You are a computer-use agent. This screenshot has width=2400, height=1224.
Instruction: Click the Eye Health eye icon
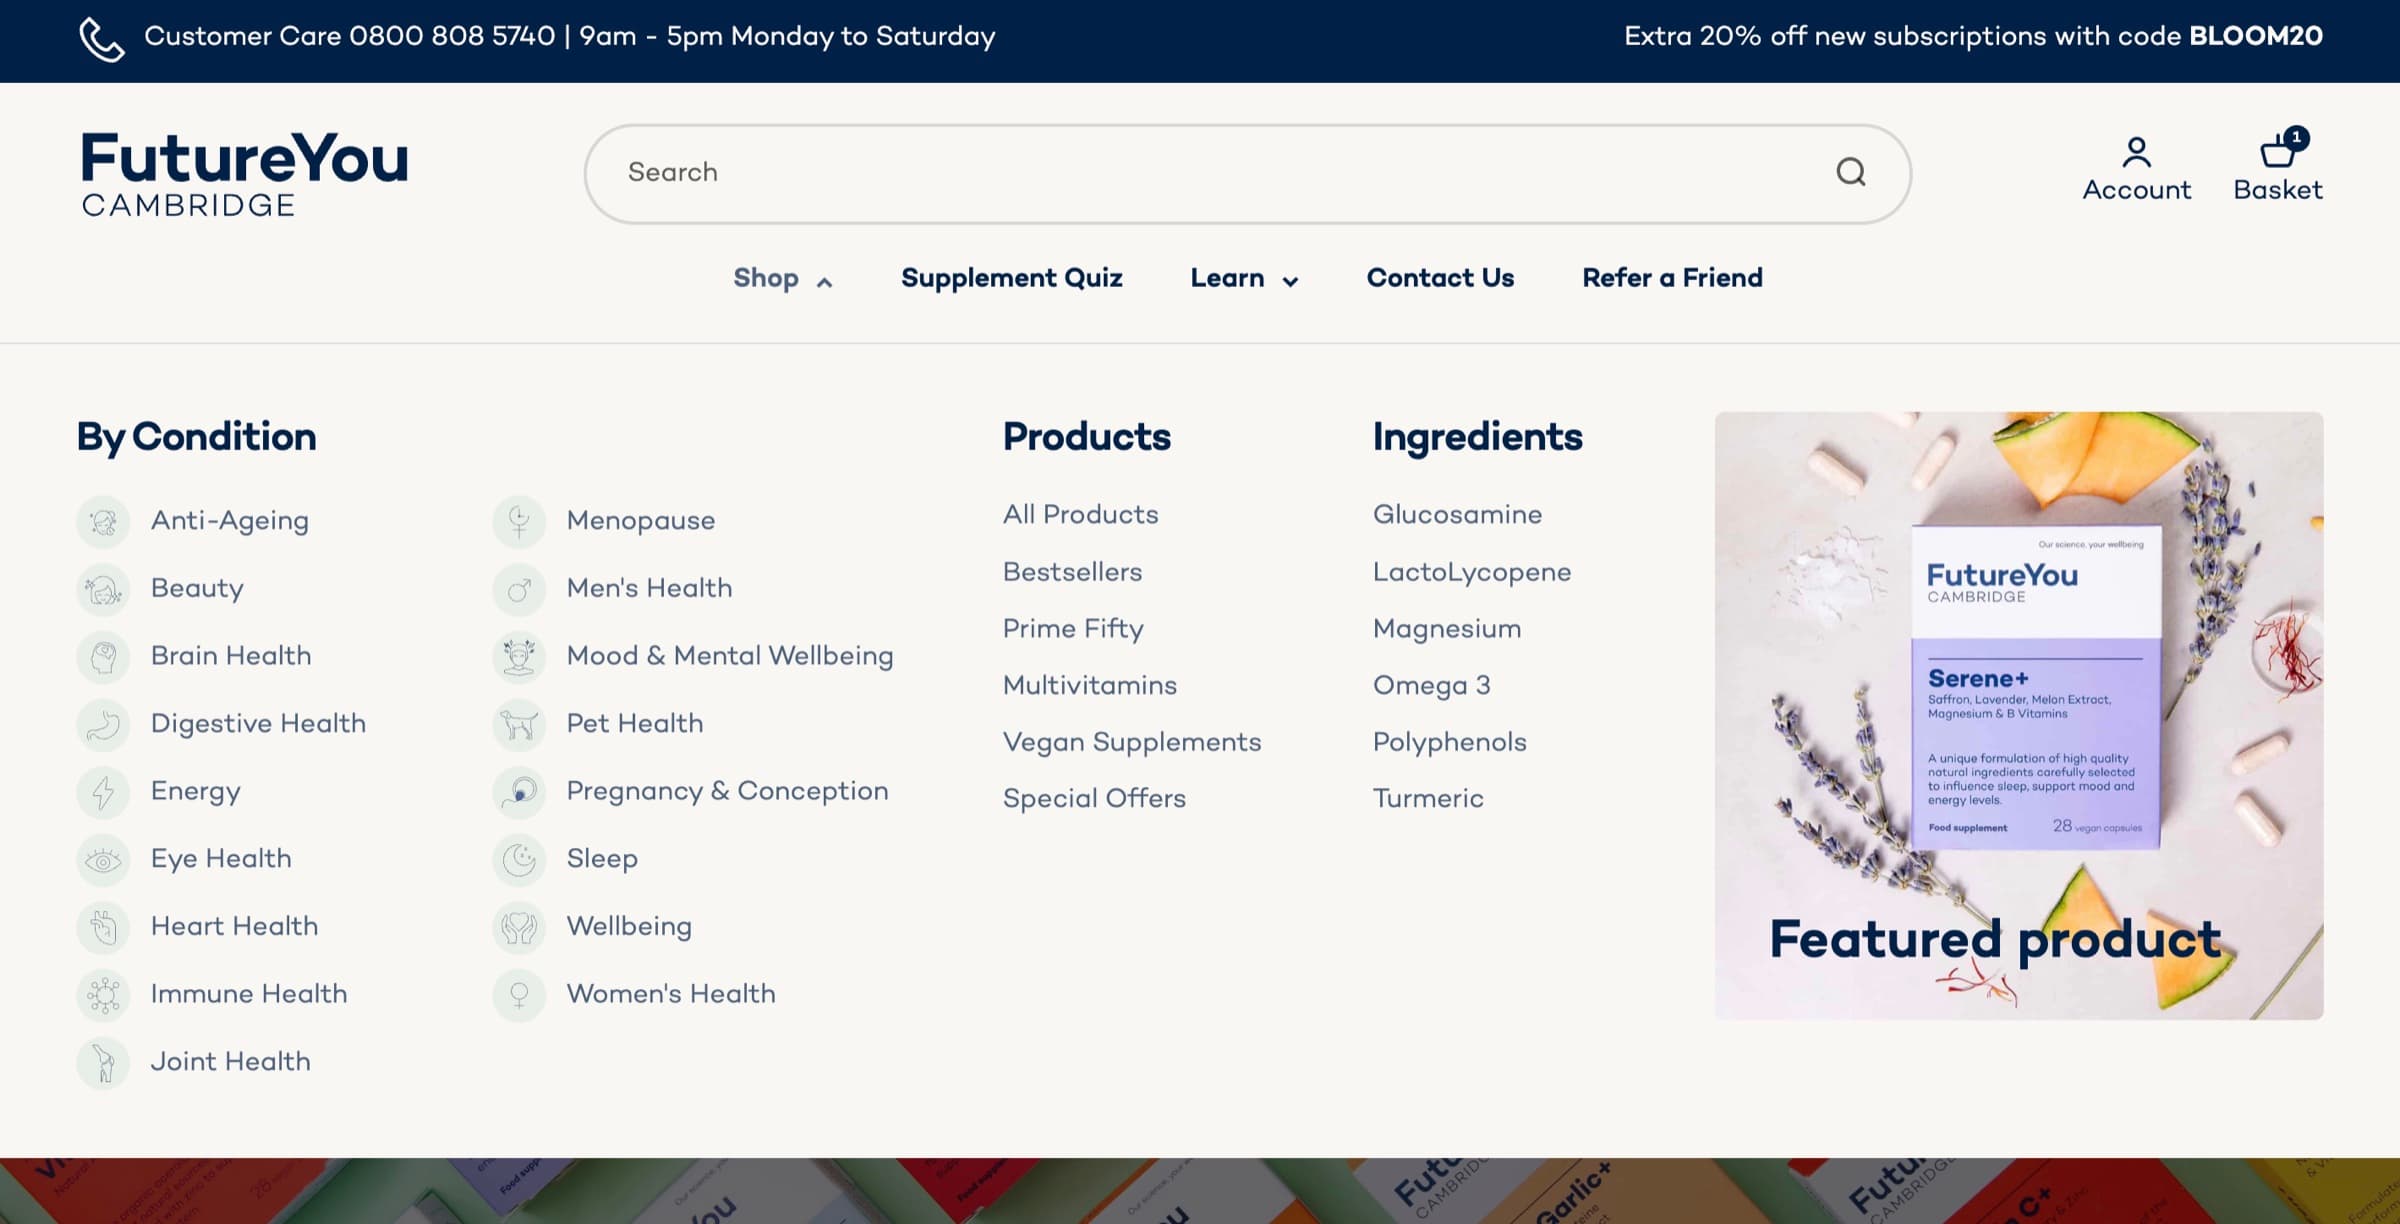pyautogui.click(x=103, y=860)
